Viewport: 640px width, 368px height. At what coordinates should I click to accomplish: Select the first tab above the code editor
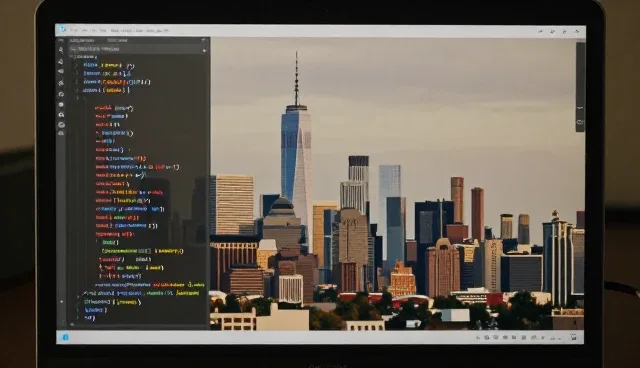coord(82,40)
